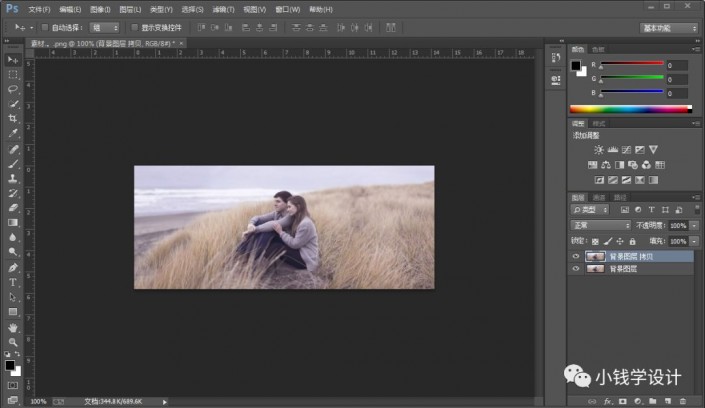Select the Lasso tool
This screenshot has height=408, width=705.
click(x=13, y=89)
